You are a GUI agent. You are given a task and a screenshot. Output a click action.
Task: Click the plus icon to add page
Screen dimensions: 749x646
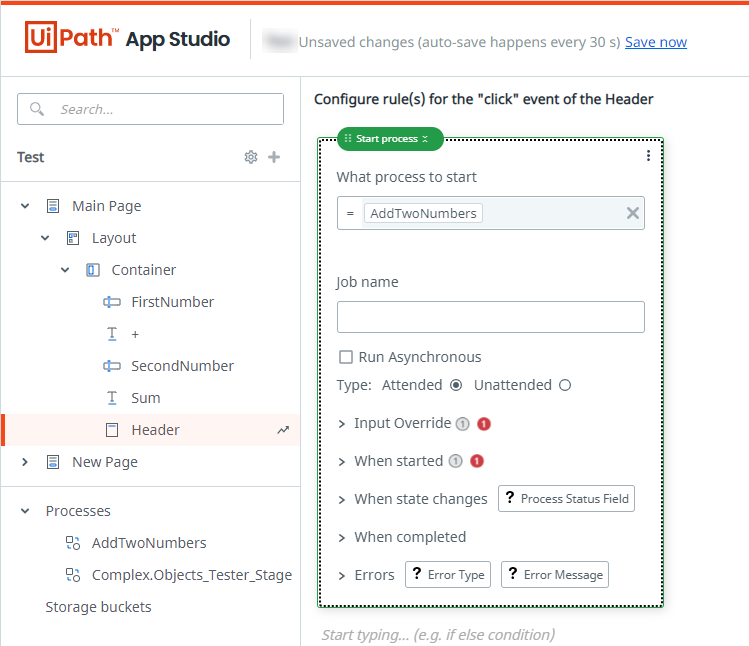click(274, 157)
